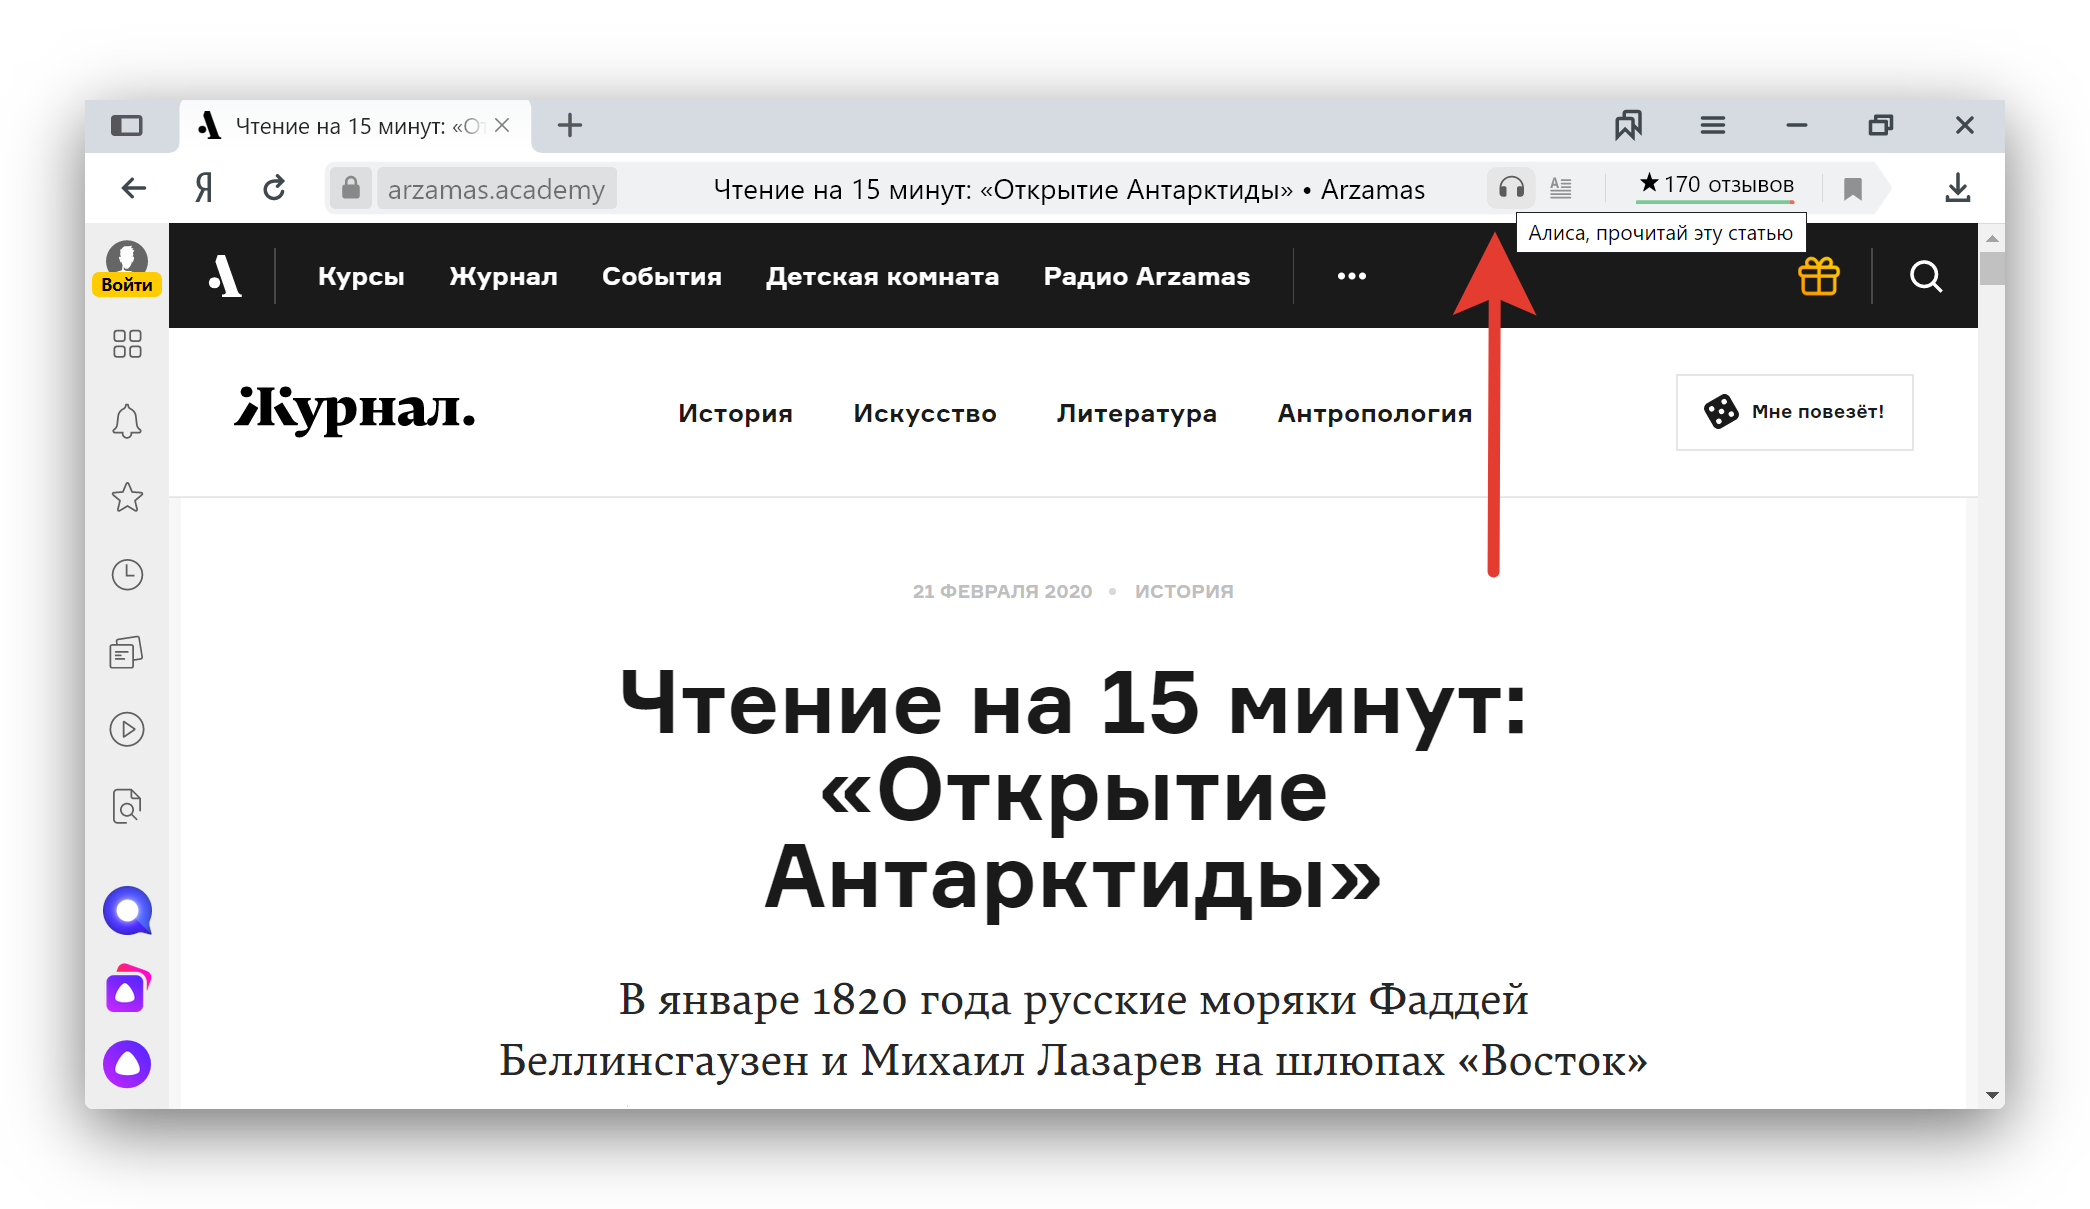Open the 170 отзывов site reviews
The width and height of the screenshot is (2090, 1209).
[x=1716, y=185]
